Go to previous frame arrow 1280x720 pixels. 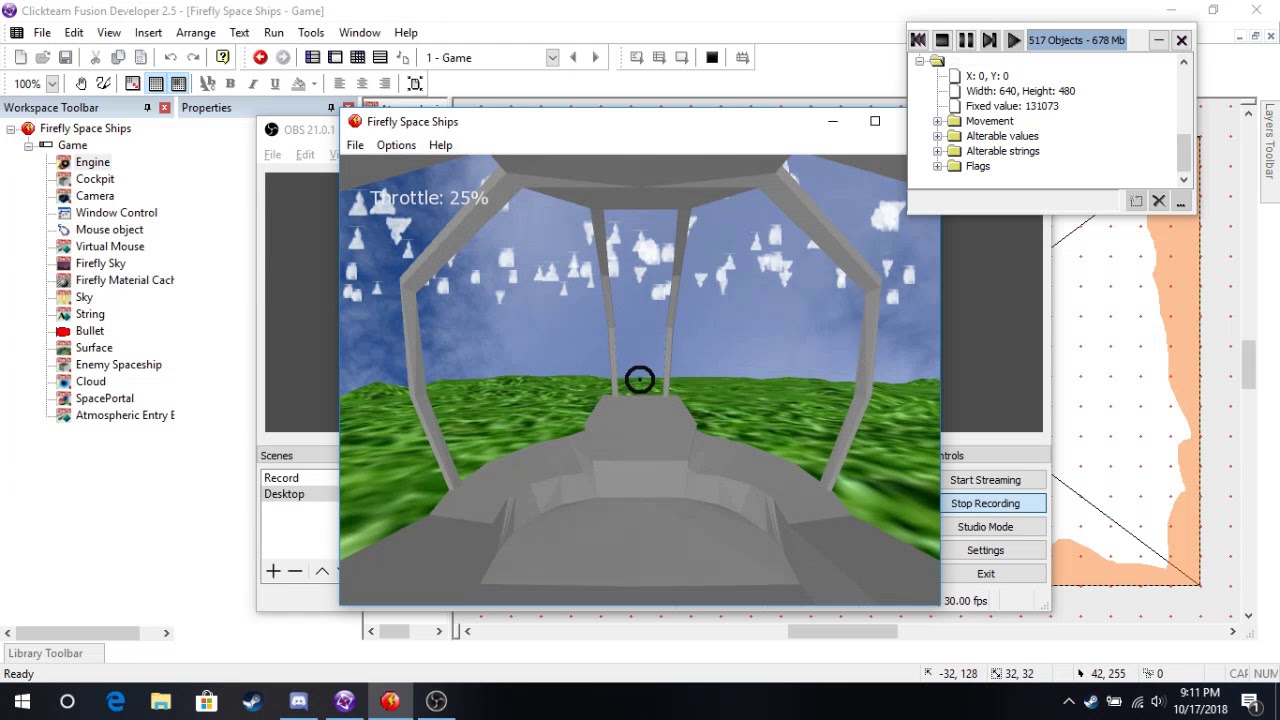click(x=573, y=58)
